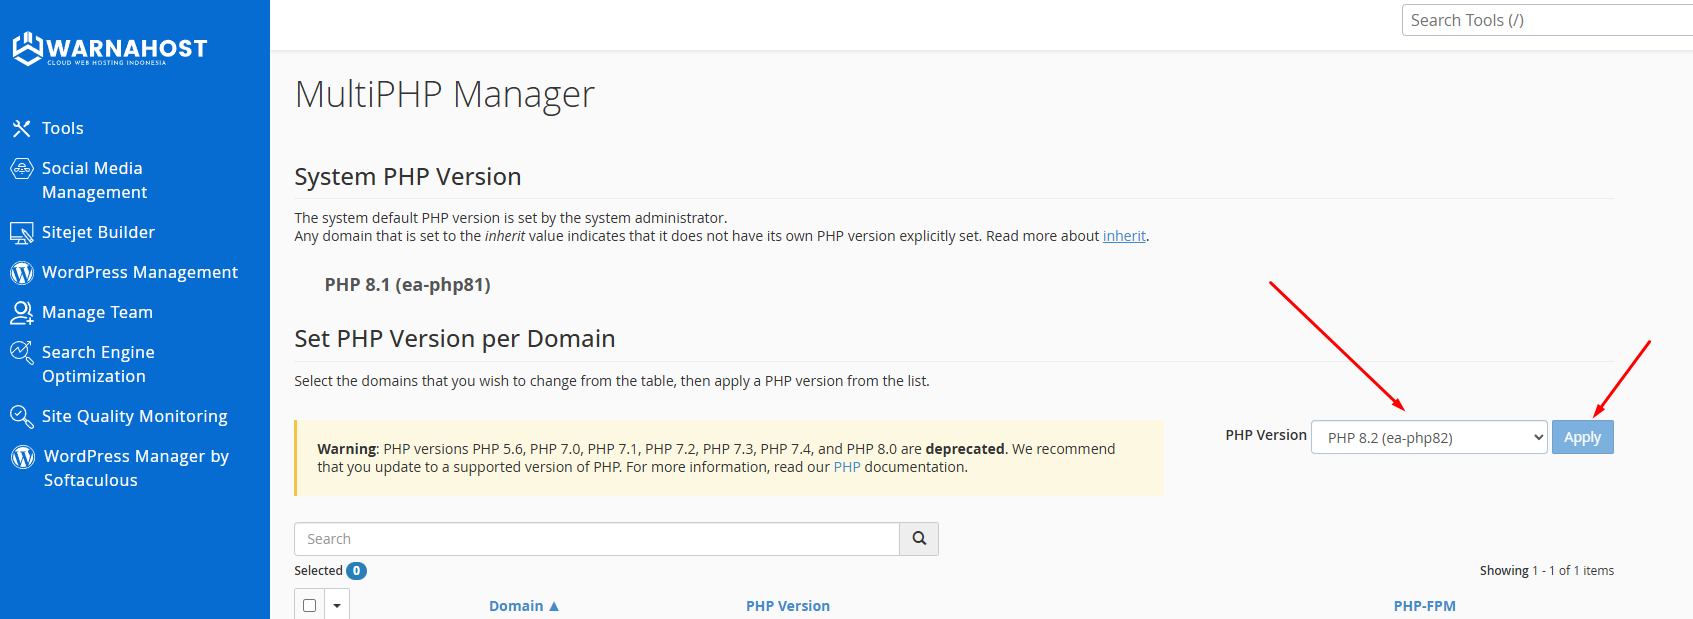Click the Search Engine Optimization icon
1693x619 pixels.
[x=21, y=353]
